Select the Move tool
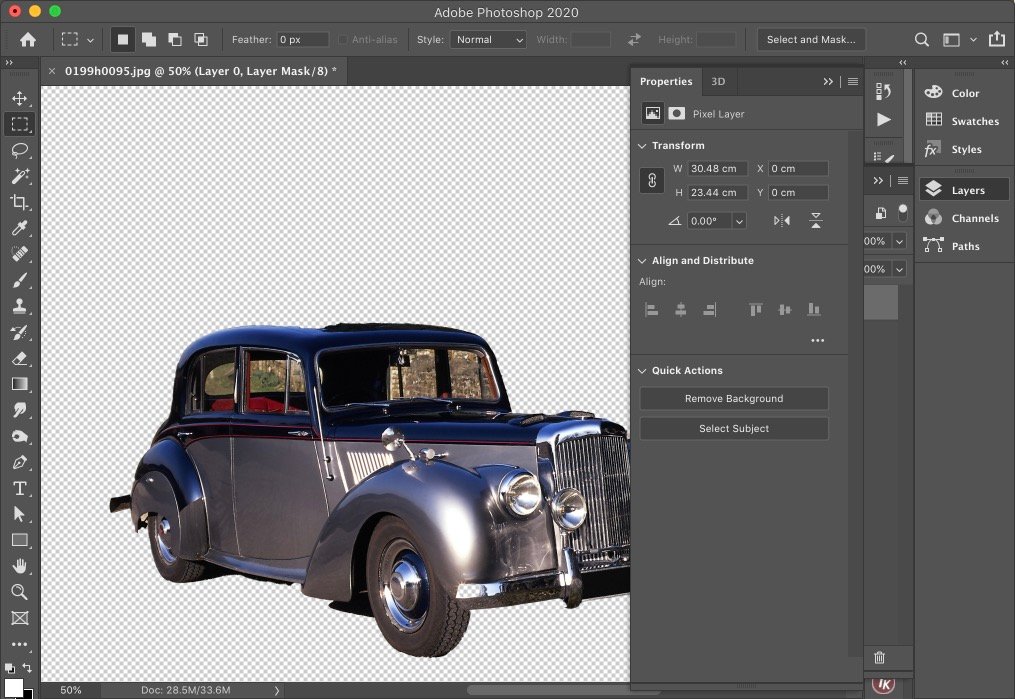 coord(19,98)
